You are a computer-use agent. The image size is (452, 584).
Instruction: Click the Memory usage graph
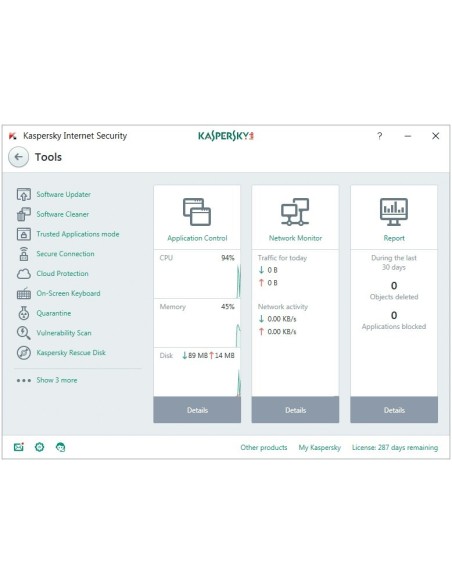[197, 329]
